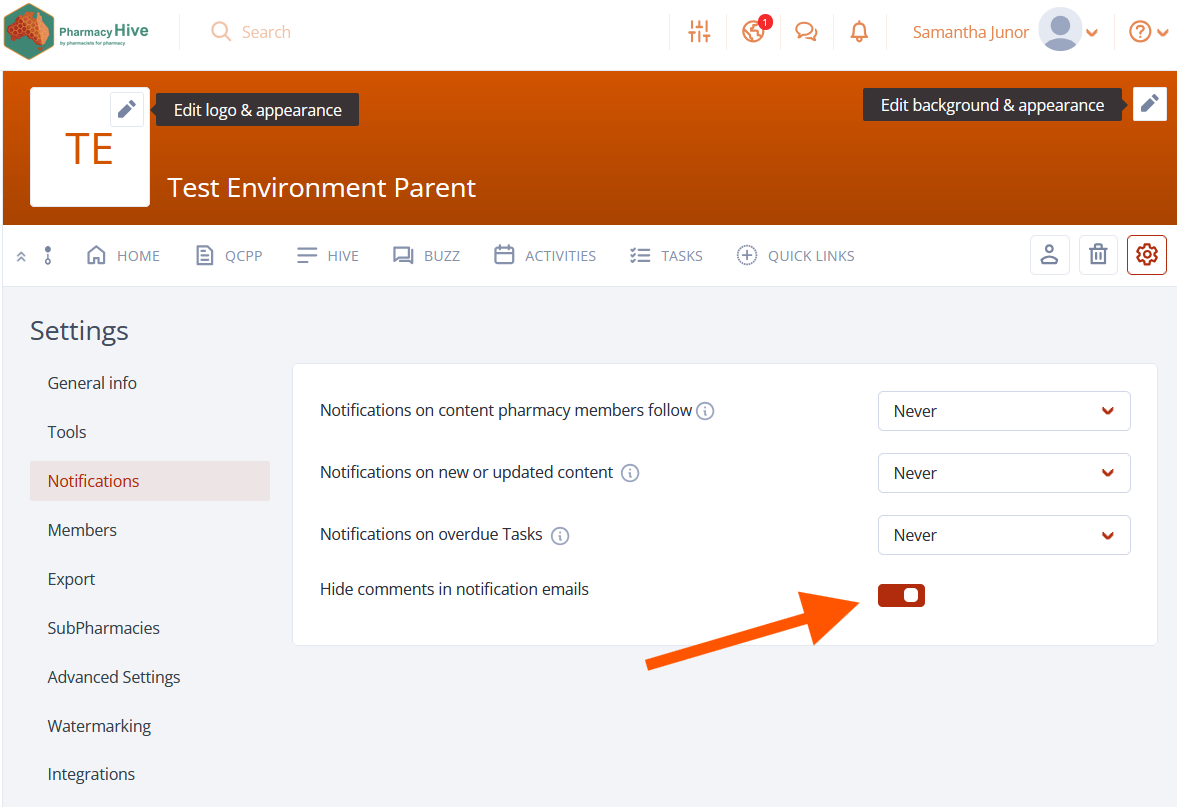The width and height of the screenshot is (1177, 807).
Task: Open the overdue Tasks notifications dropdown
Action: tap(1004, 535)
